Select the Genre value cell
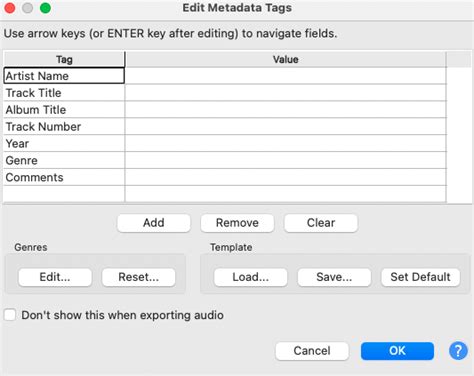The height and width of the screenshot is (376, 474). pos(286,160)
